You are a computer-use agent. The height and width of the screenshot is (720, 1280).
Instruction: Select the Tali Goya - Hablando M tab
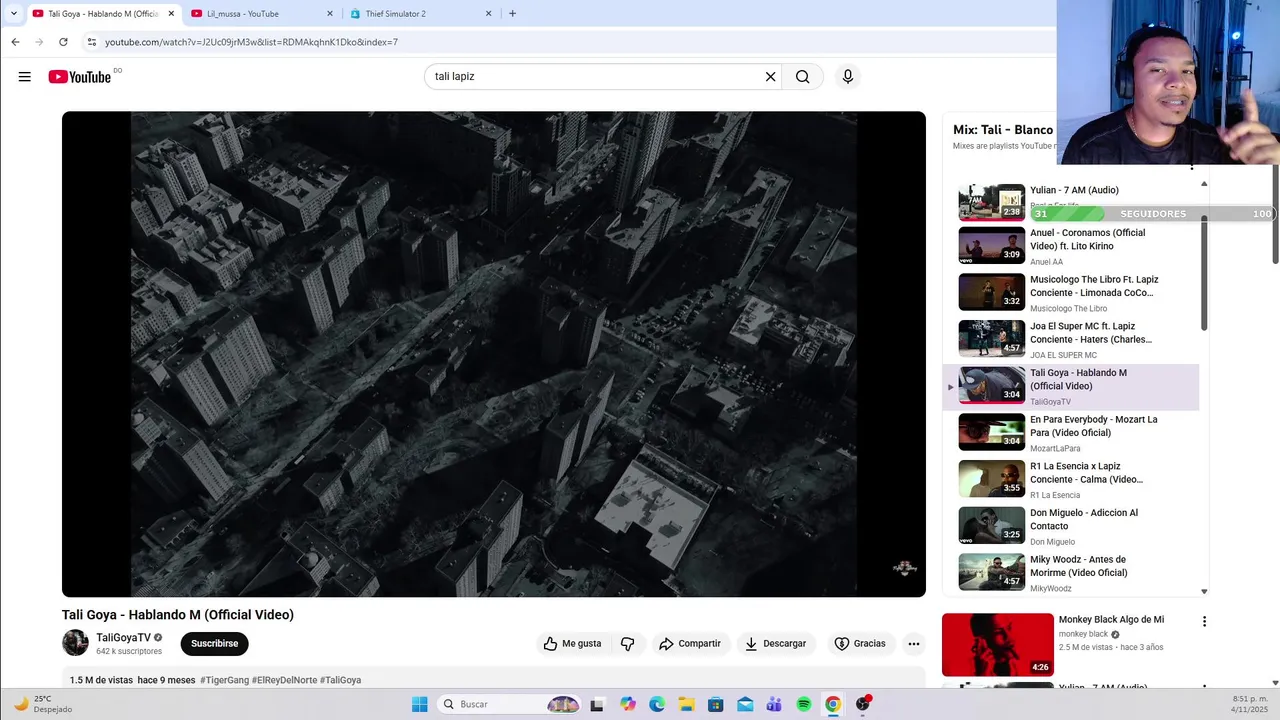tap(103, 13)
